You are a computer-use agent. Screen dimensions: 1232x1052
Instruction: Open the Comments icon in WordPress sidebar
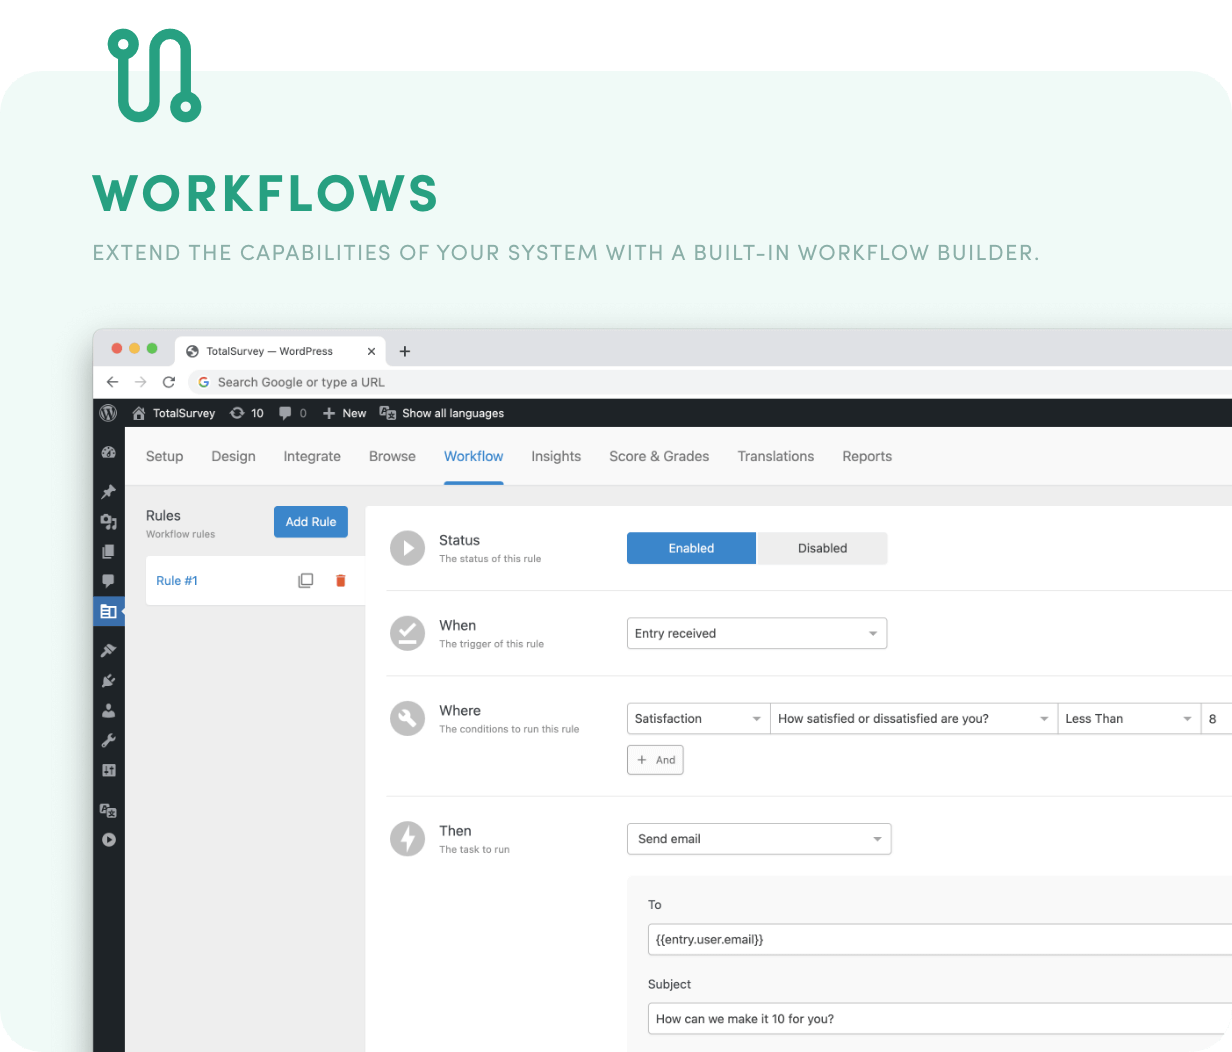(109, 581)
